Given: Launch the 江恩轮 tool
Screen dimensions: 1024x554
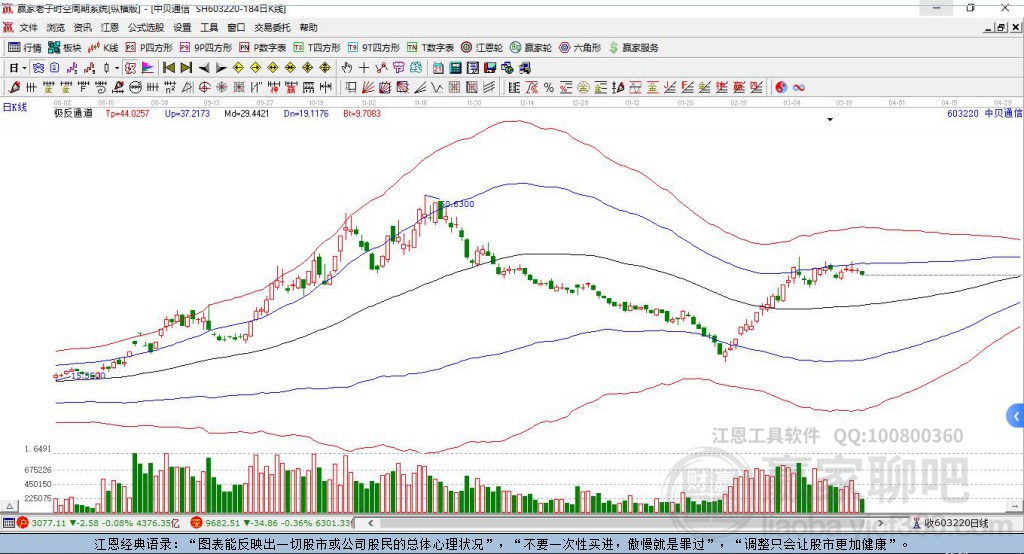Looking at the screenshot, I should [482, 48].
